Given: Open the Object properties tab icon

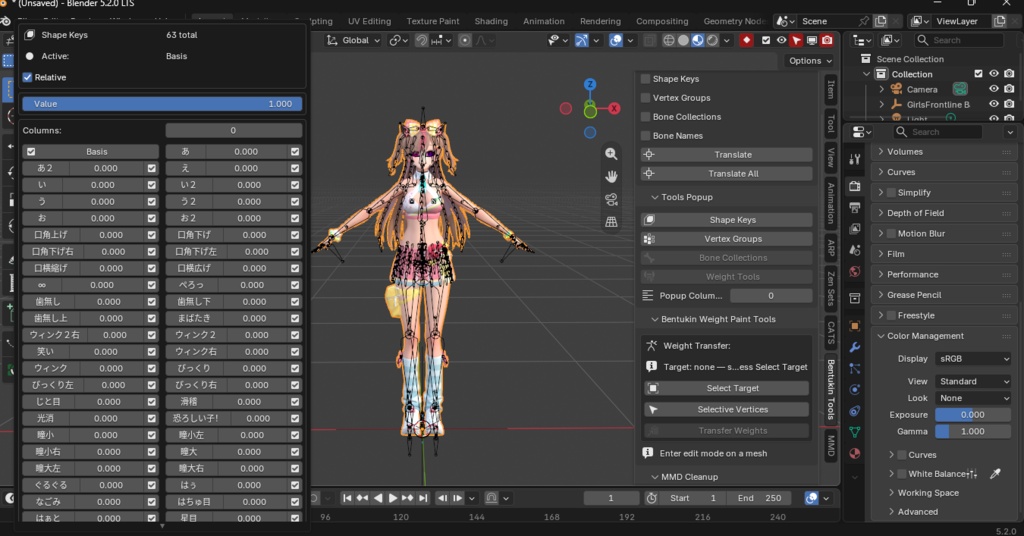Looking at the screenshot, I should [854, 326].
